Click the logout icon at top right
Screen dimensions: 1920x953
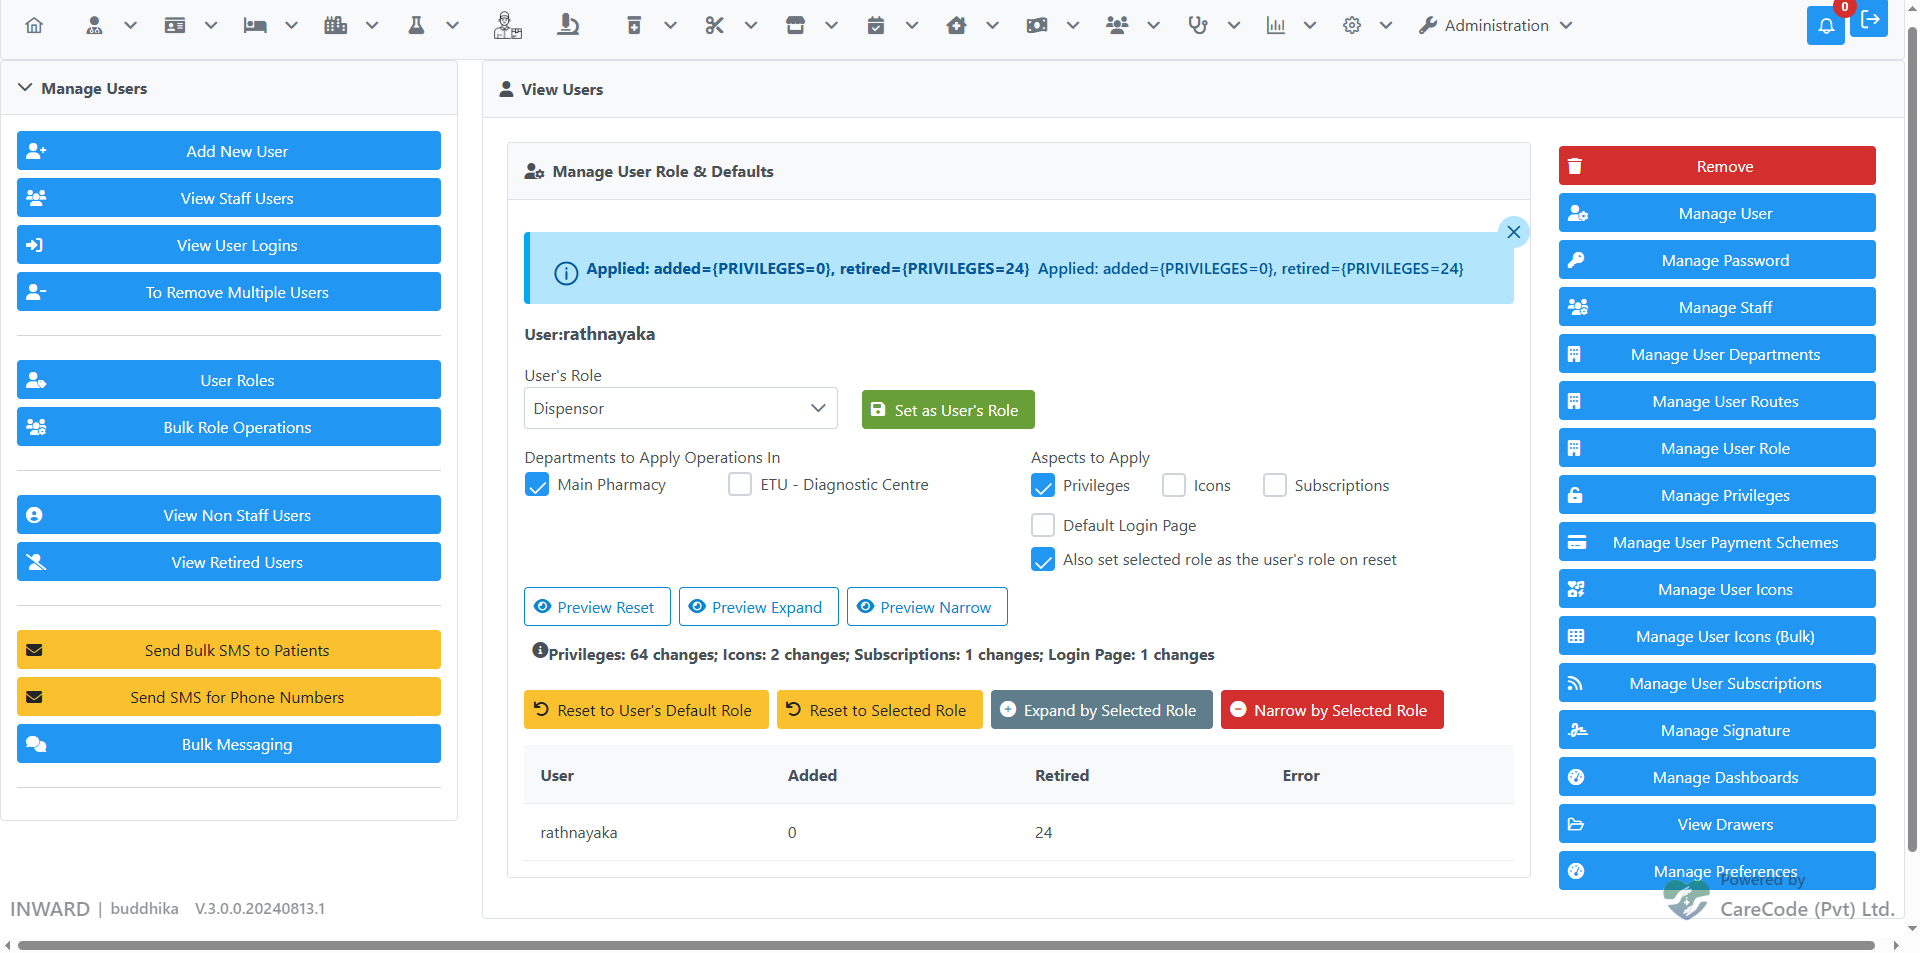tap(1869, 20)
